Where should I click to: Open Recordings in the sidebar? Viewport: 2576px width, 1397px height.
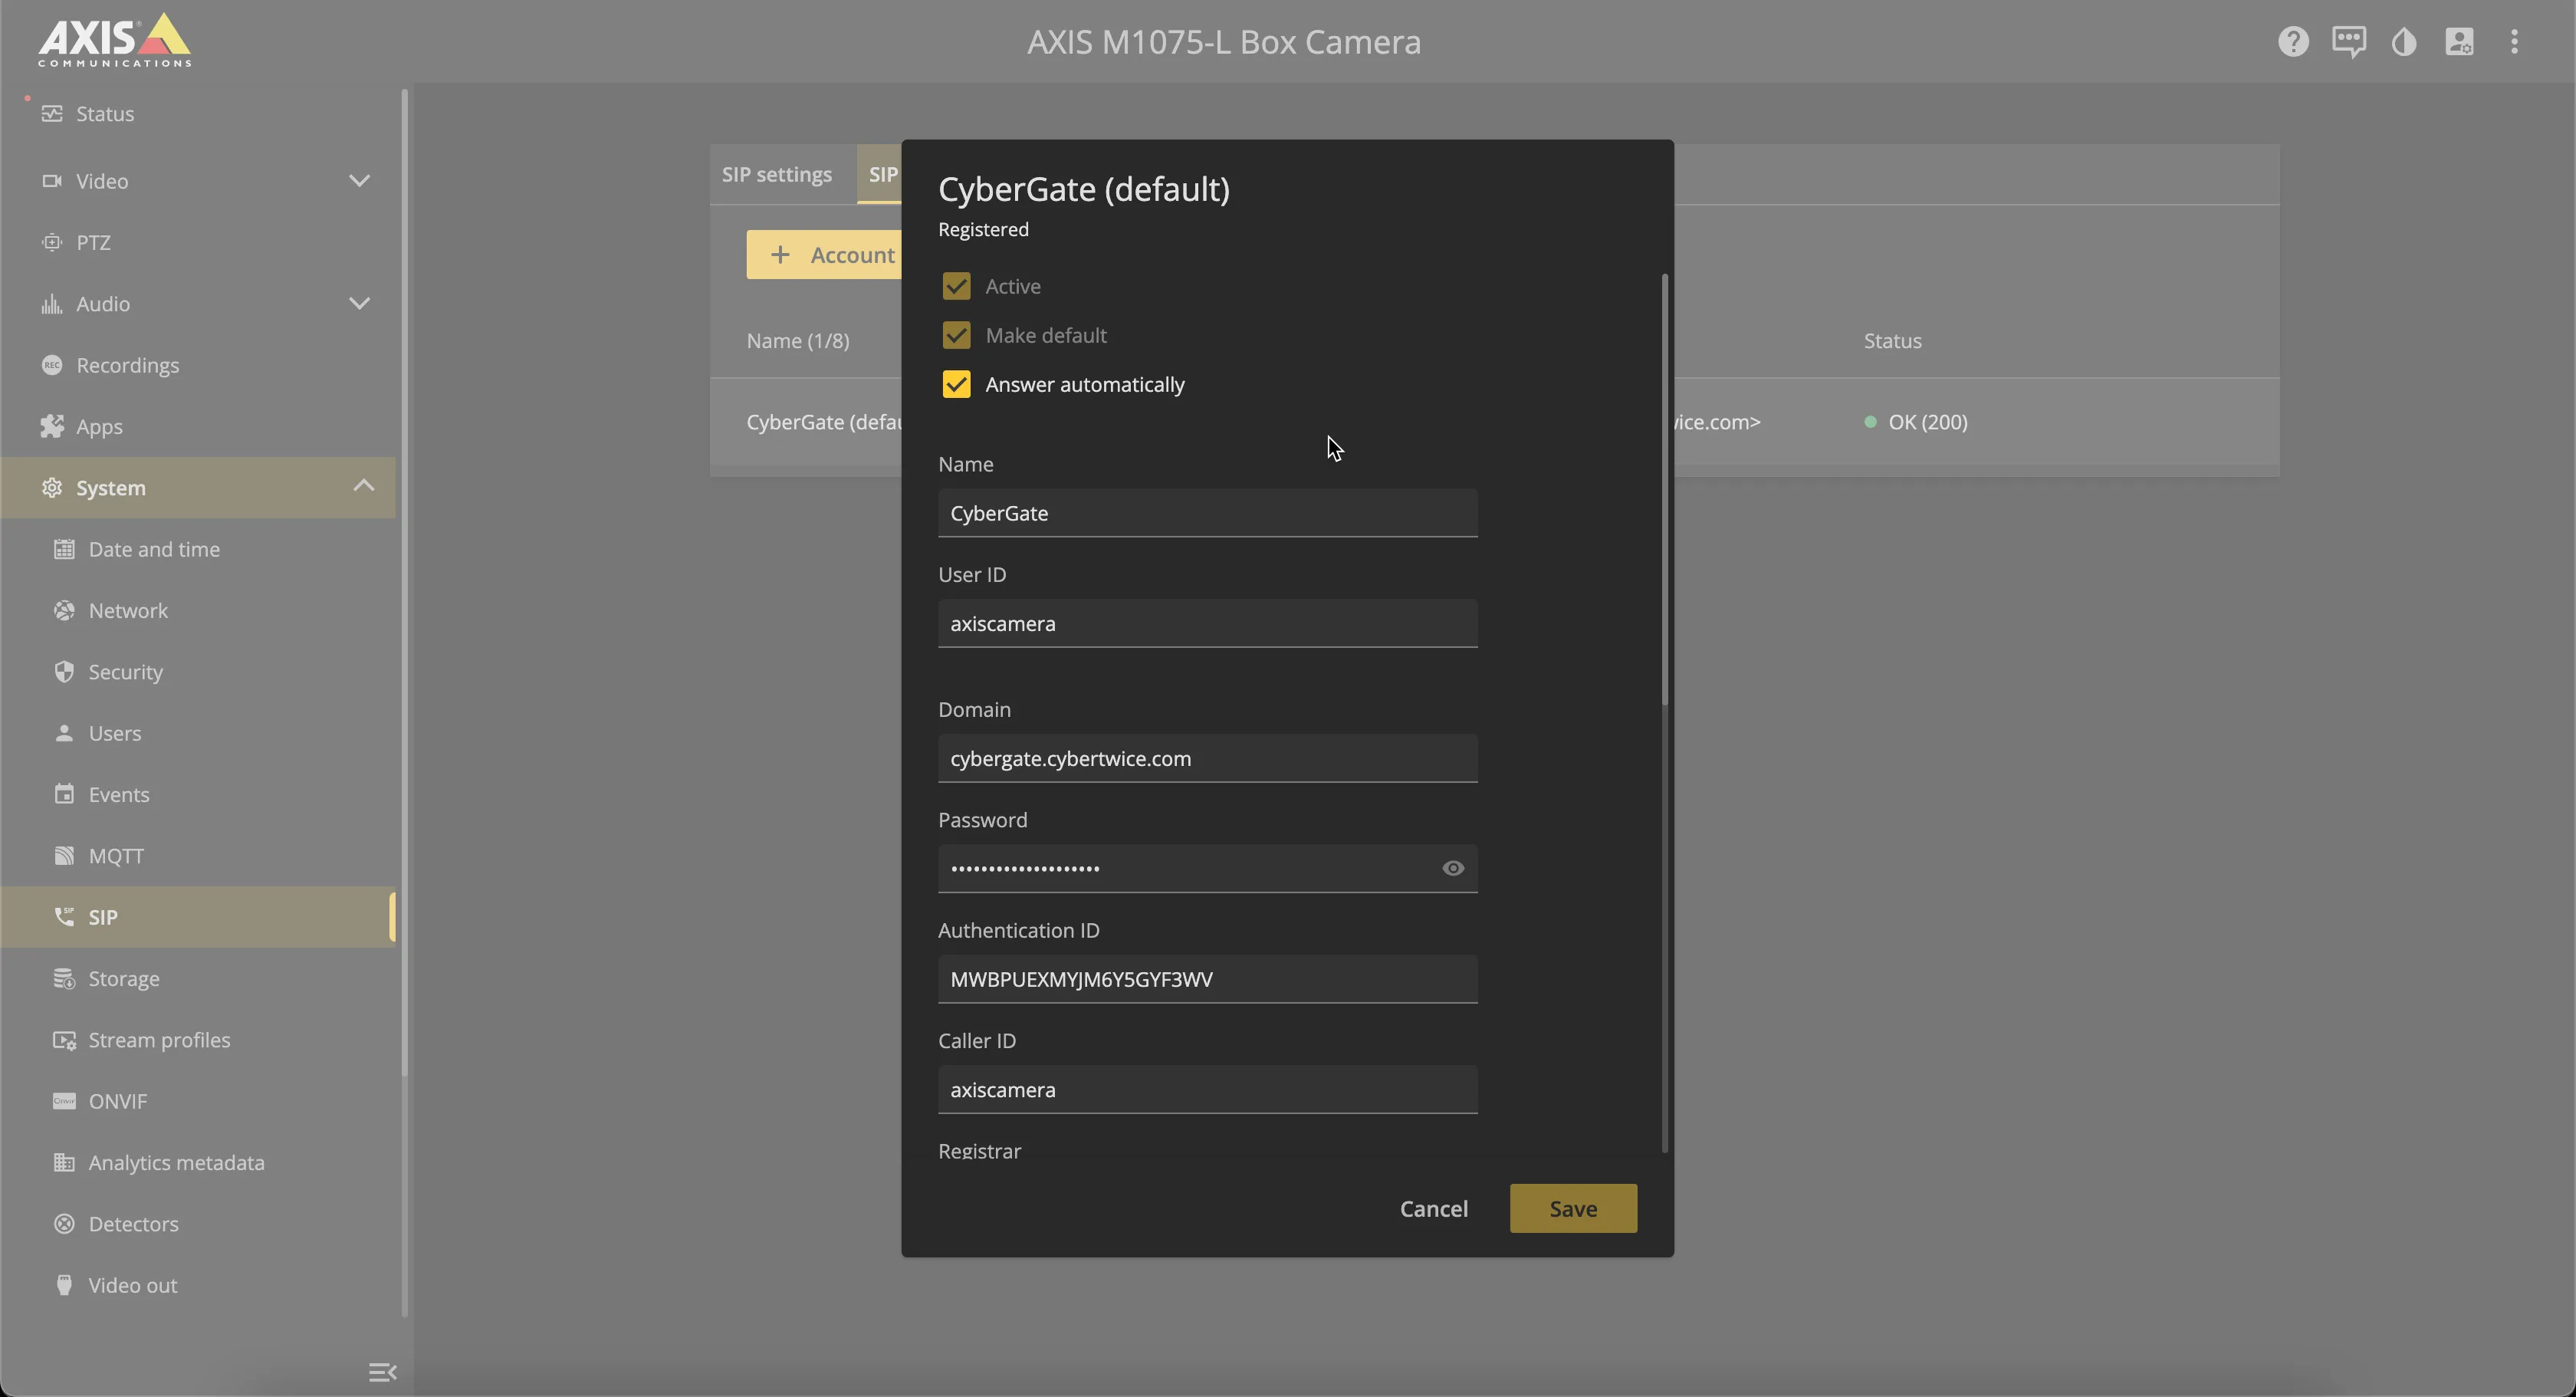(198, 365)
